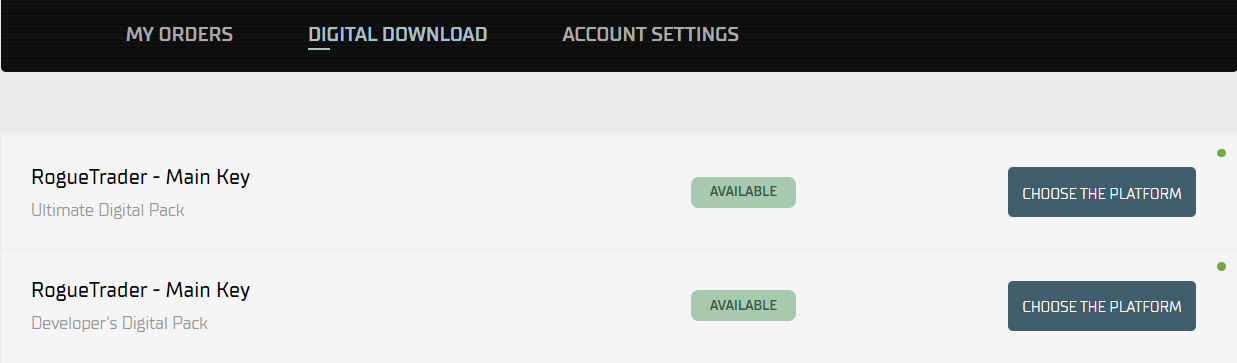The image size is (1237, 363).
Task: Click the Available badge for Ultimate Digital Pack
Action: (x=743, y=192)
